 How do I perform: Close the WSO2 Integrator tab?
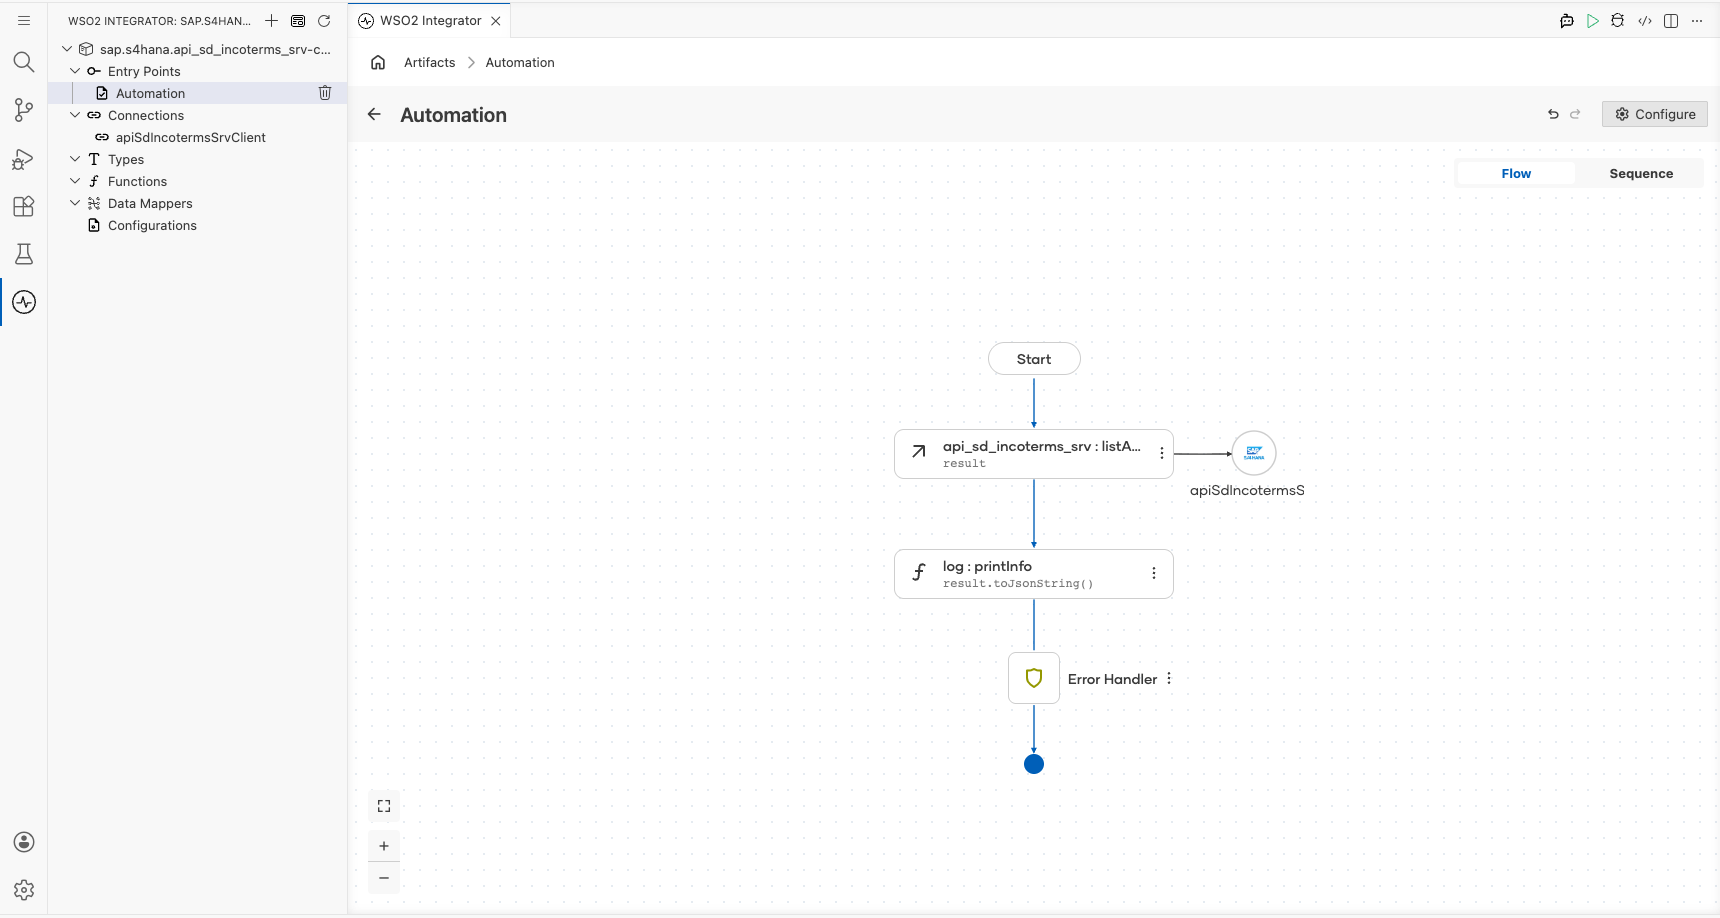tap(496, 20)
